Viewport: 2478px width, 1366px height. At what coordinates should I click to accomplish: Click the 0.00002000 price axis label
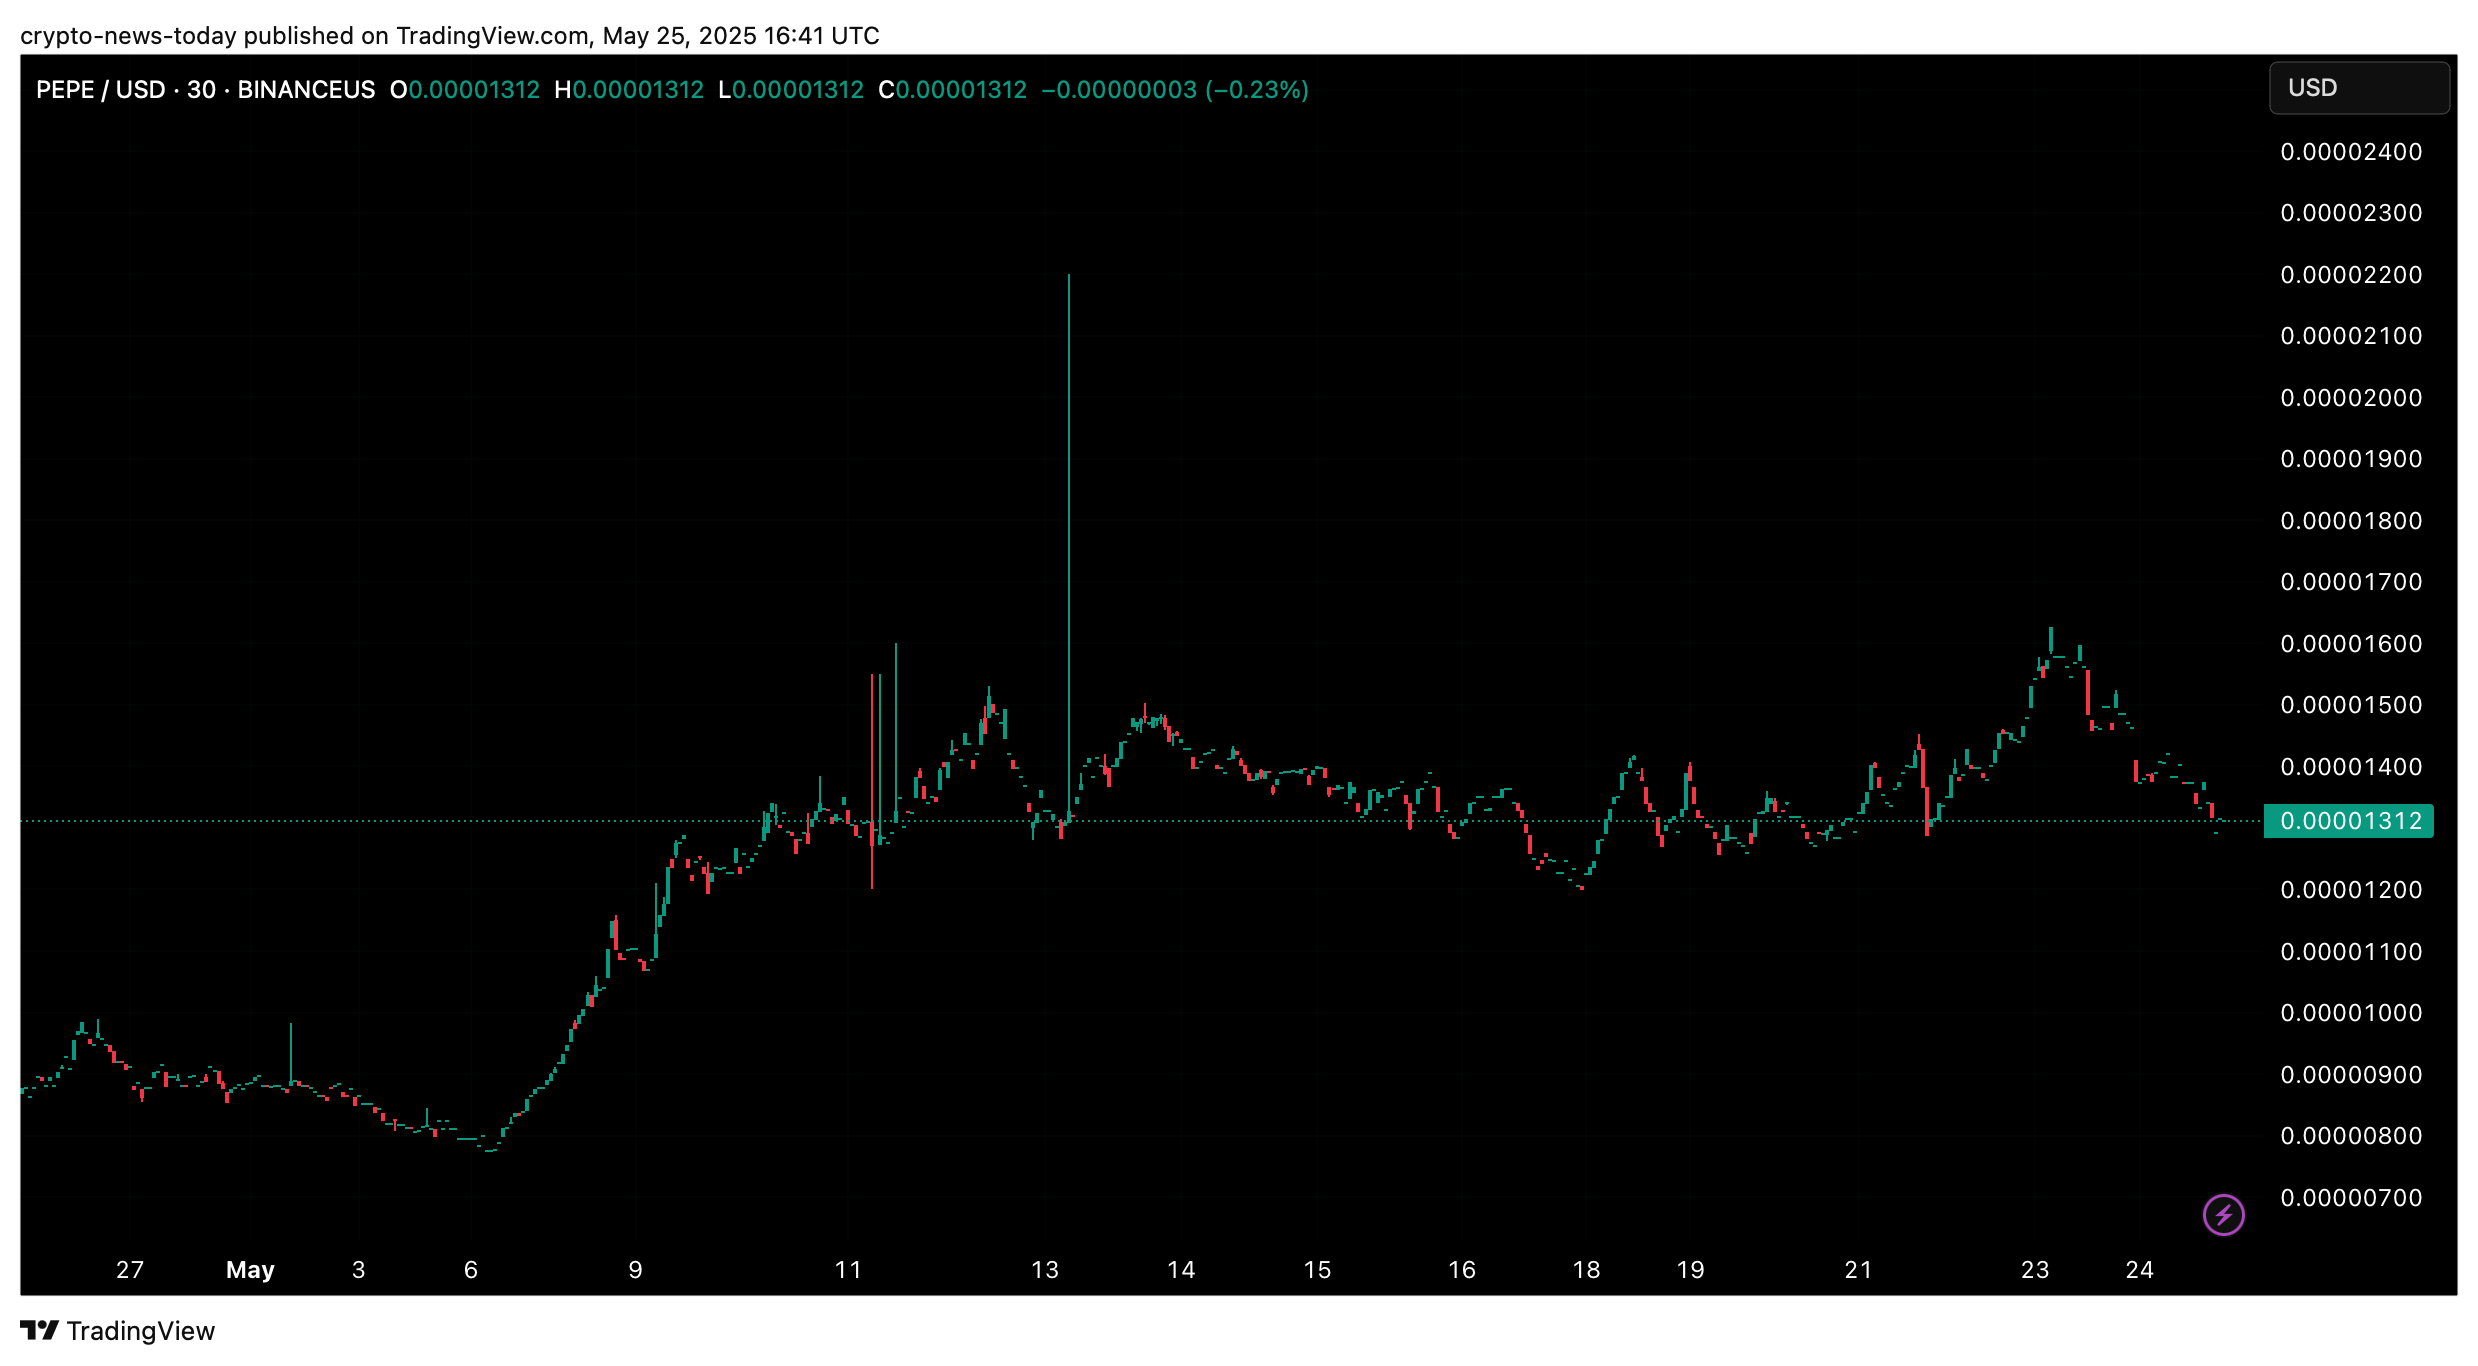2351,398
